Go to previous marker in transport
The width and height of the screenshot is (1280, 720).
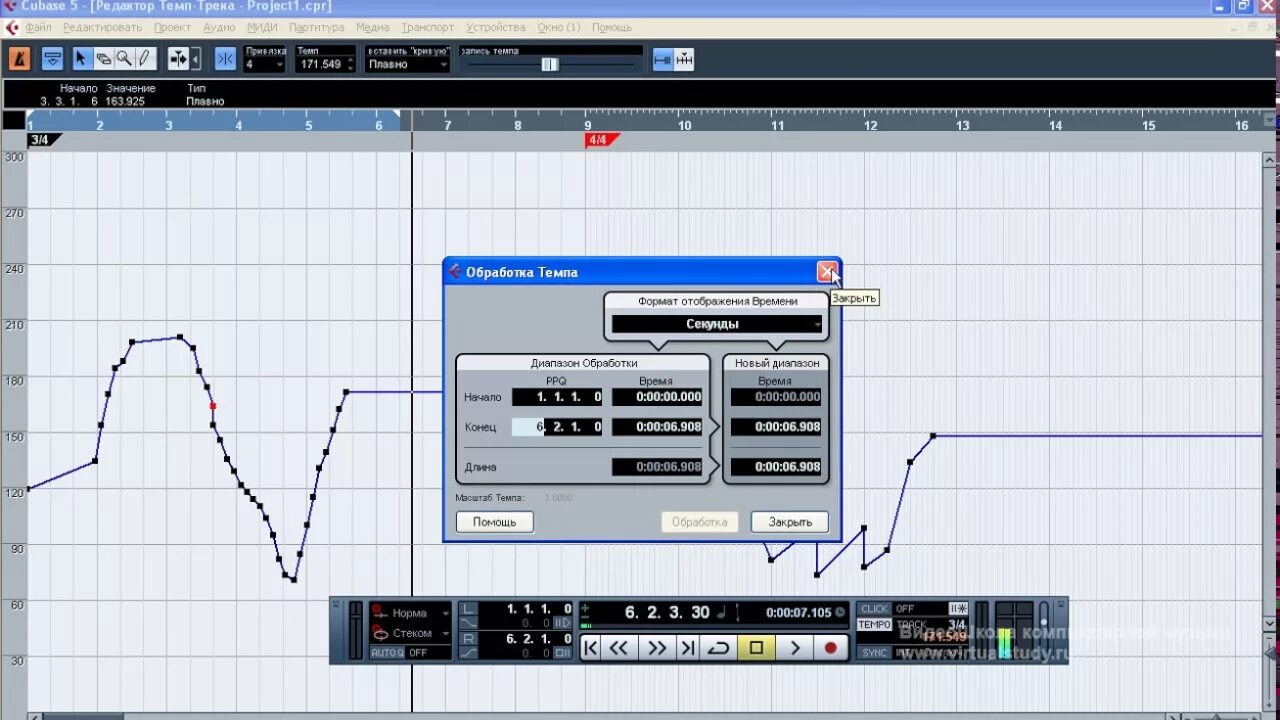(x=591, y=648)
